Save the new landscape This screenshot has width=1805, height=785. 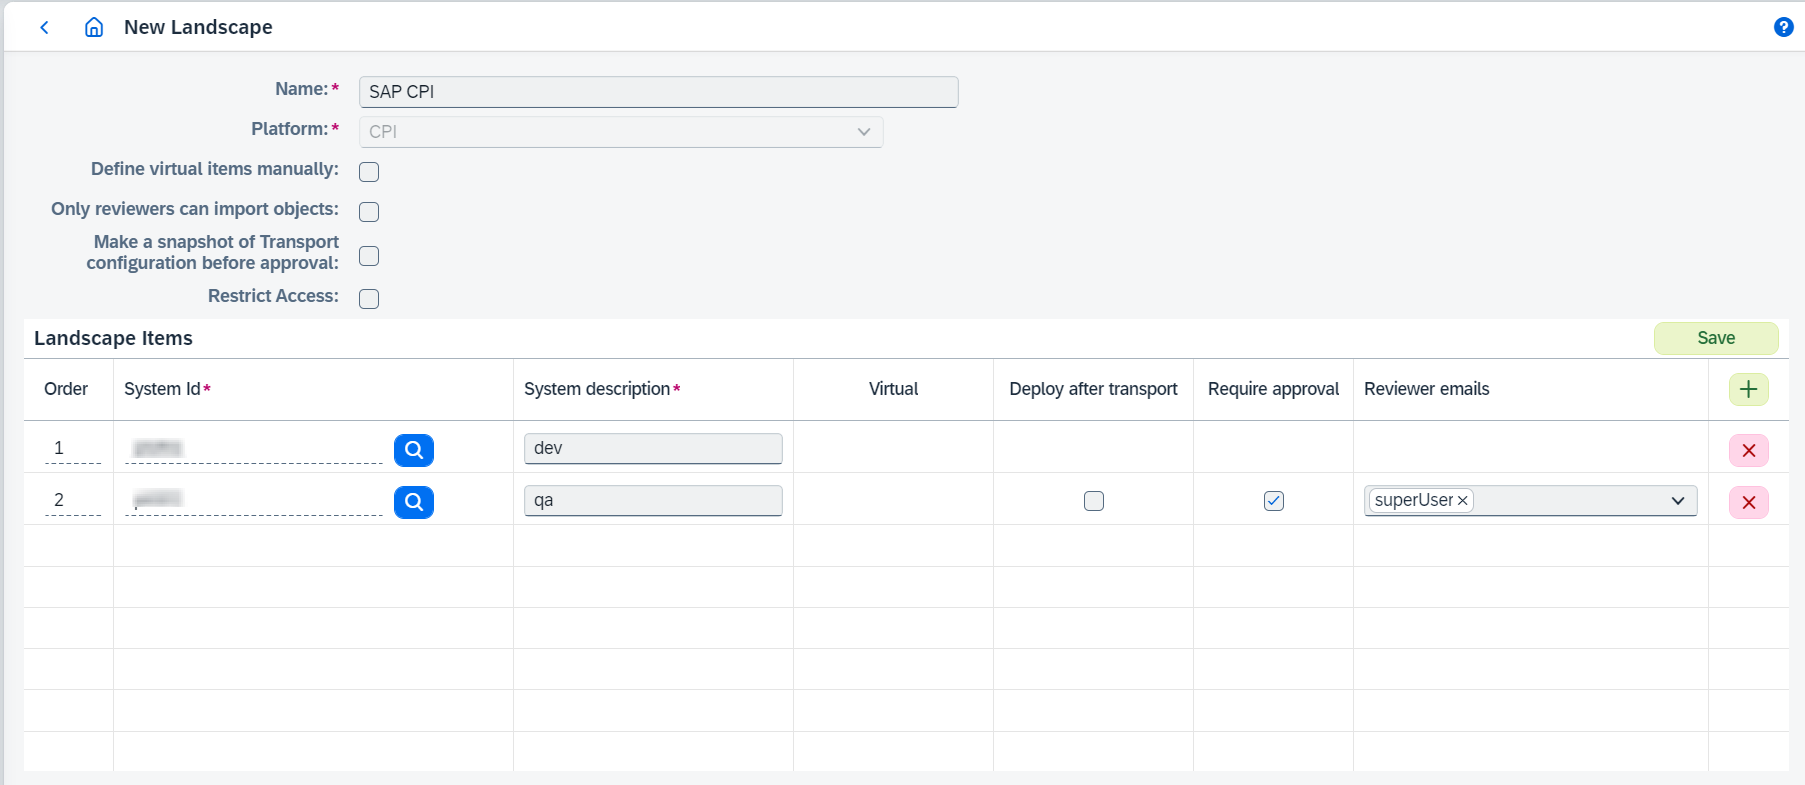click(x=1716, y=338)
